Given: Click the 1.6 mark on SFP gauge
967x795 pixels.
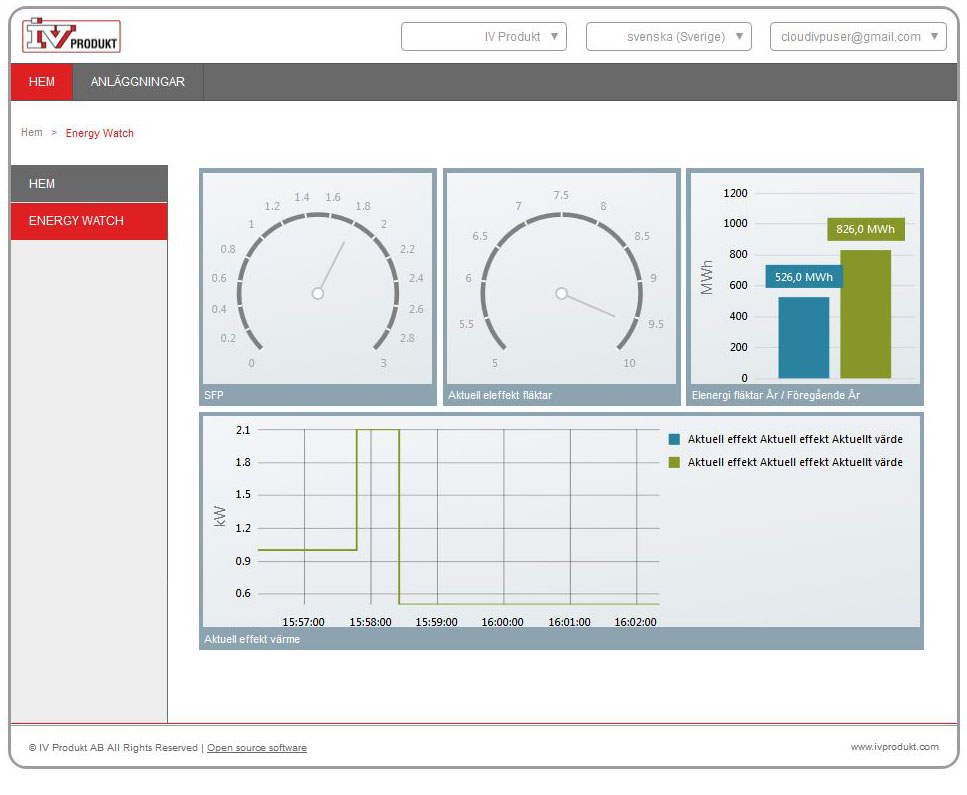Looking at the screenshot, I should (x=333, y=197).
